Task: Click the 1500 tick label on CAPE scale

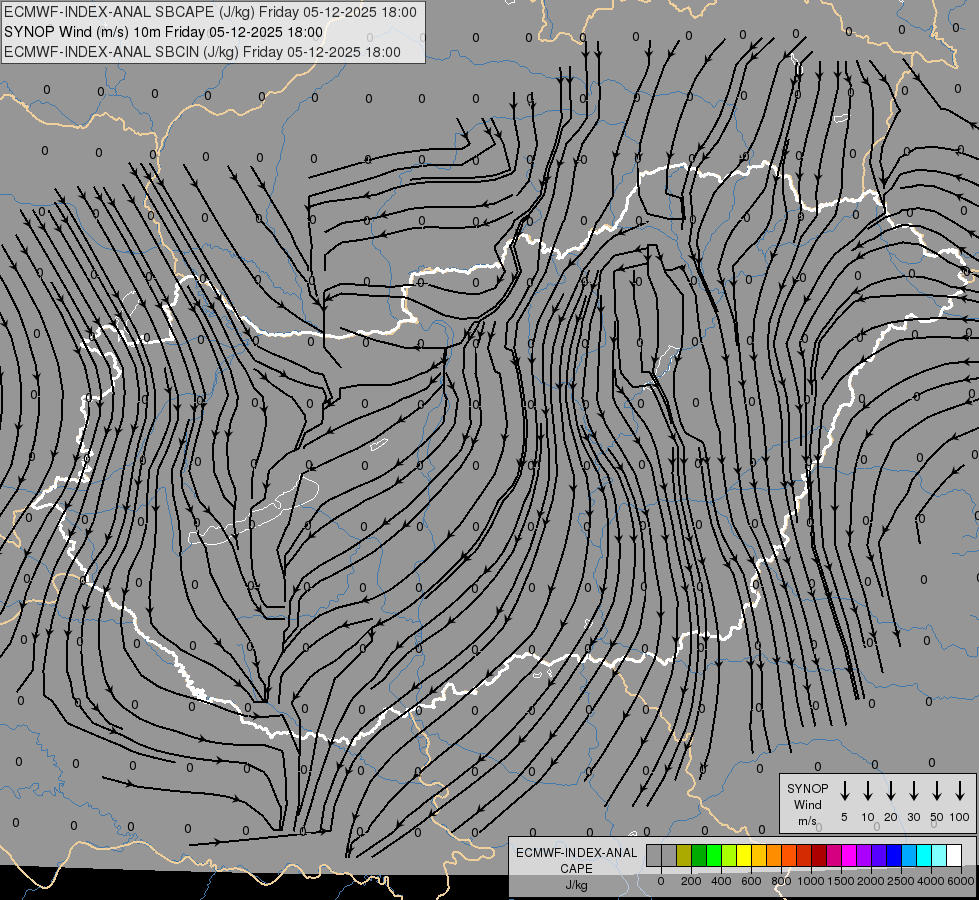Action: point(841,881)
